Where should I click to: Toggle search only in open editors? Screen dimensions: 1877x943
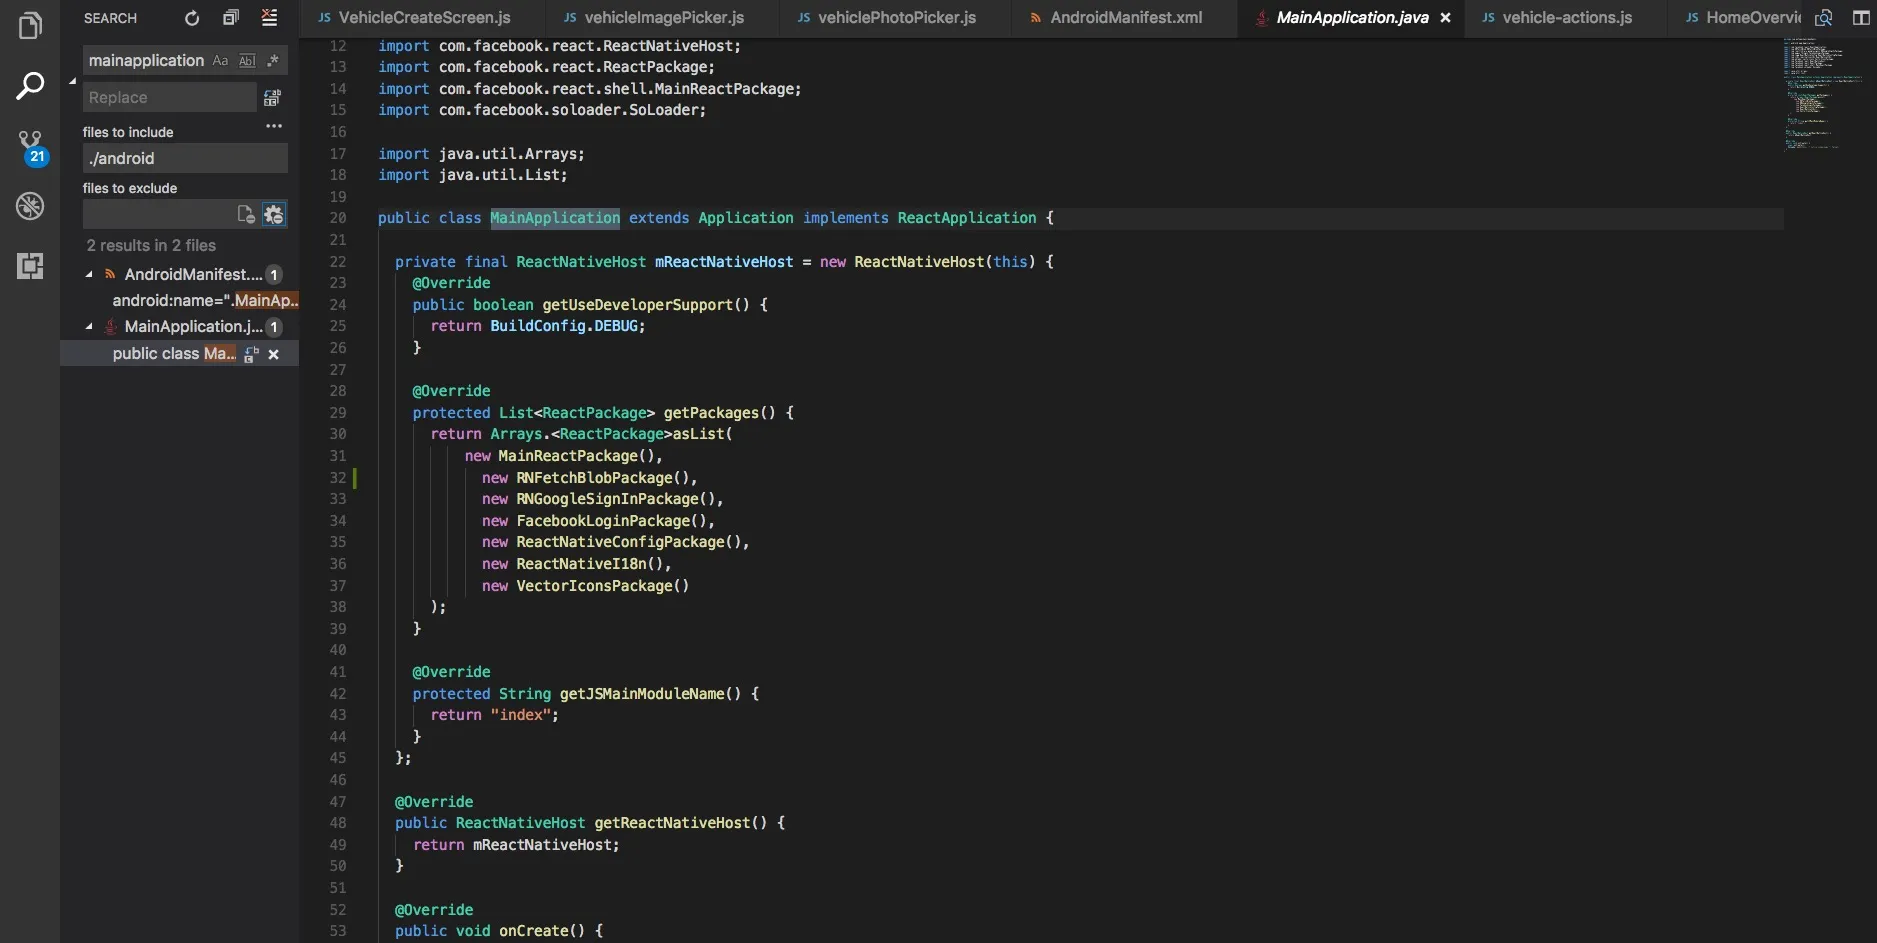(x=246, y=214)
